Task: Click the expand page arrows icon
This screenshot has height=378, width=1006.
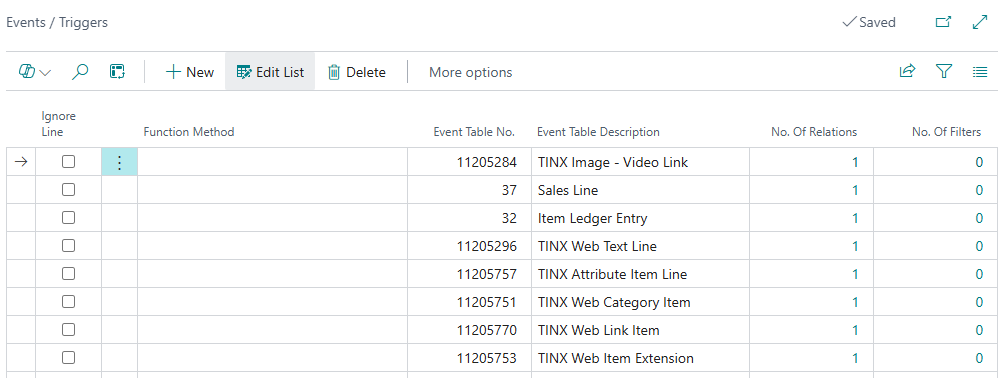Action: click(980, 22)
